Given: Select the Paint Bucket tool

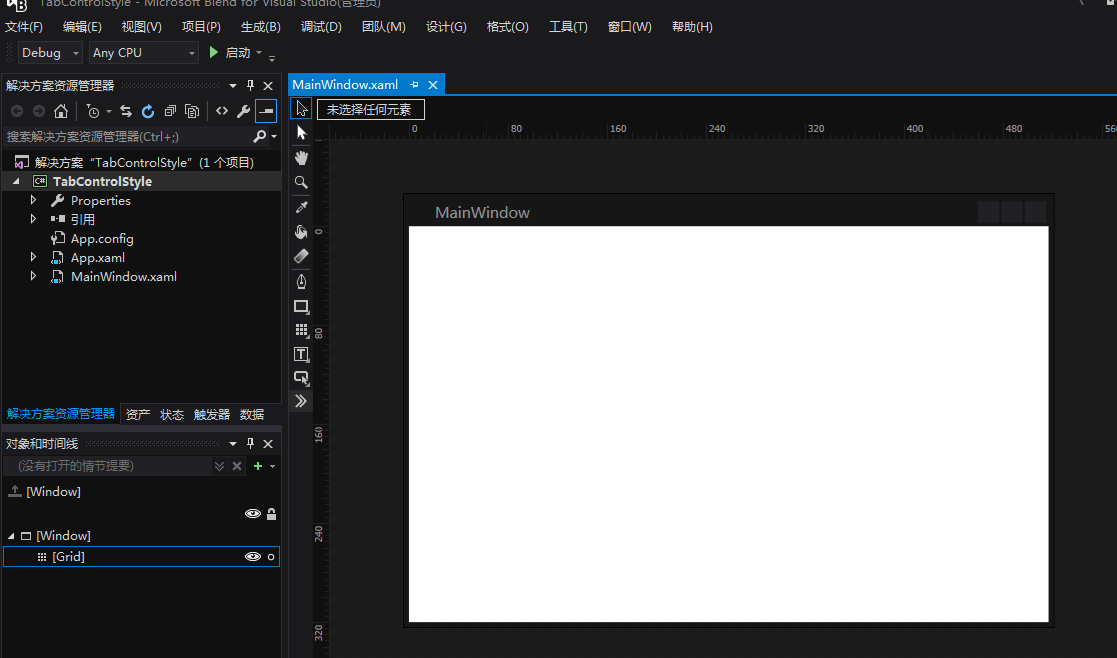Looking at the screenshot, I should 301,231.
